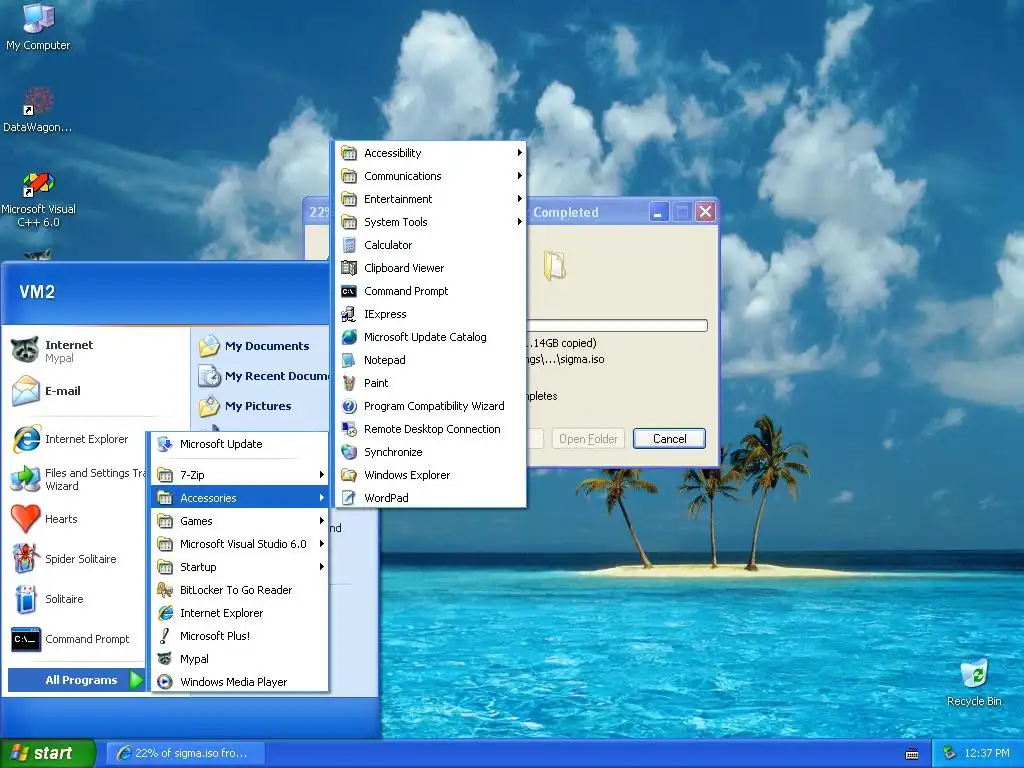Expand Startup program group
Viewport: 1024px width, 768px height.
(x=239, y=567)
